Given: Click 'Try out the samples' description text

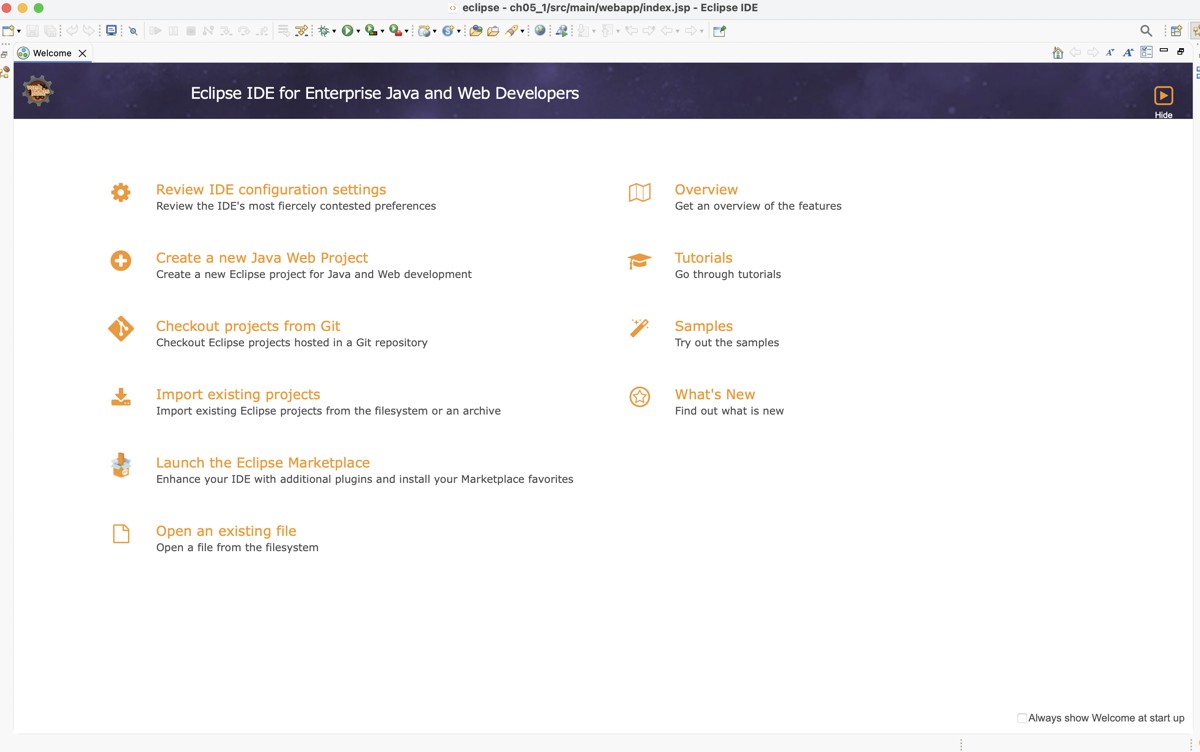Looking at the screenshot, I should [x=727, y=342].
